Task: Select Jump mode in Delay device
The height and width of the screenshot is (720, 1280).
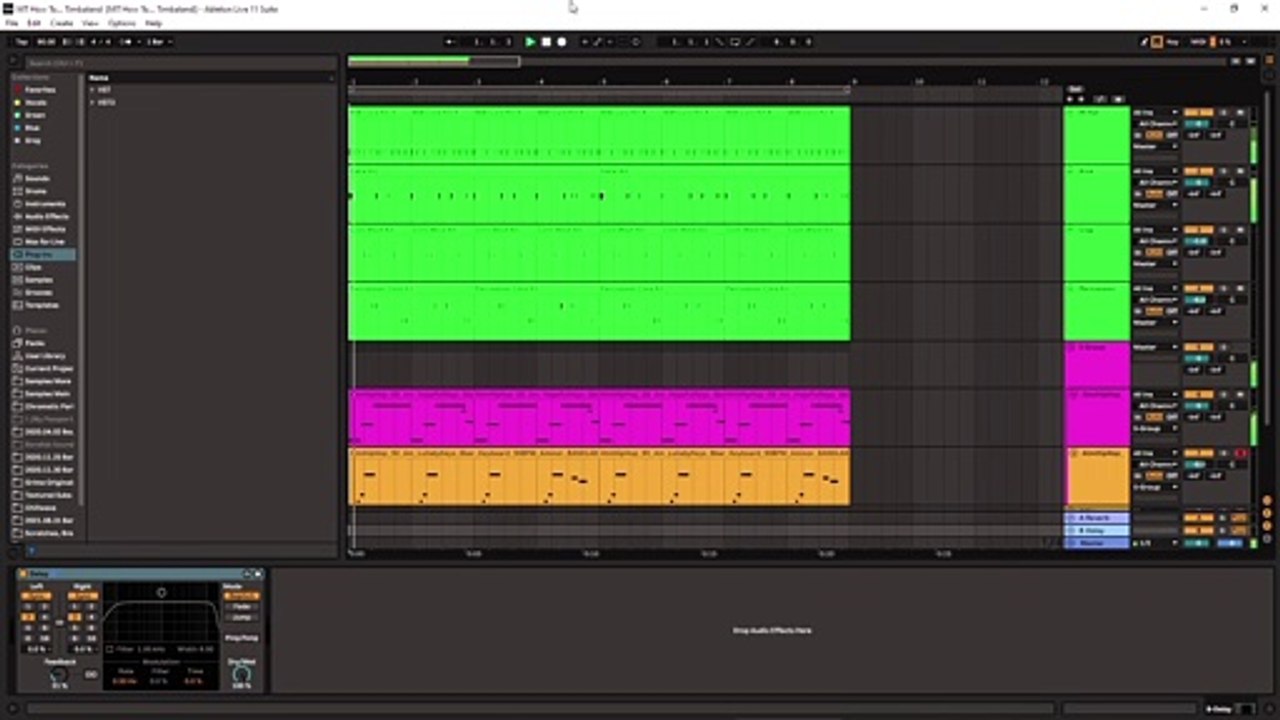Action: [x=241, y=618]
